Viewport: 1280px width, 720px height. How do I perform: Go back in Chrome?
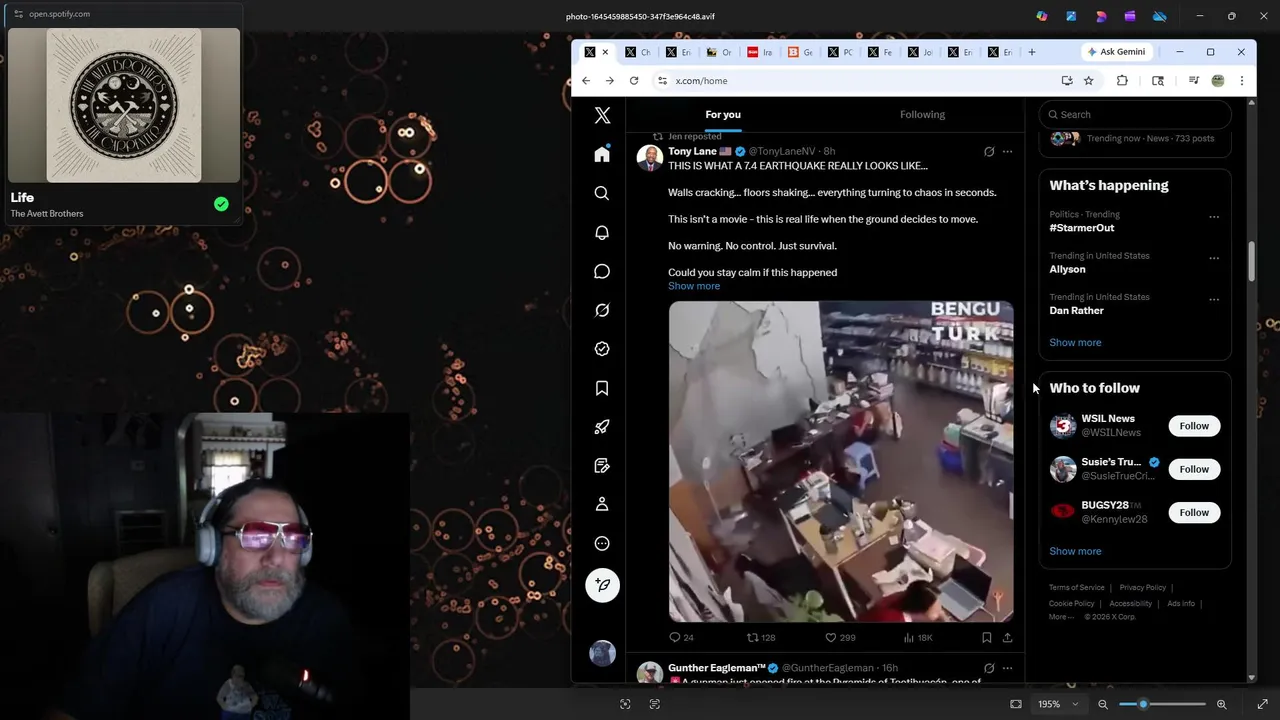(x=586, y=81)
